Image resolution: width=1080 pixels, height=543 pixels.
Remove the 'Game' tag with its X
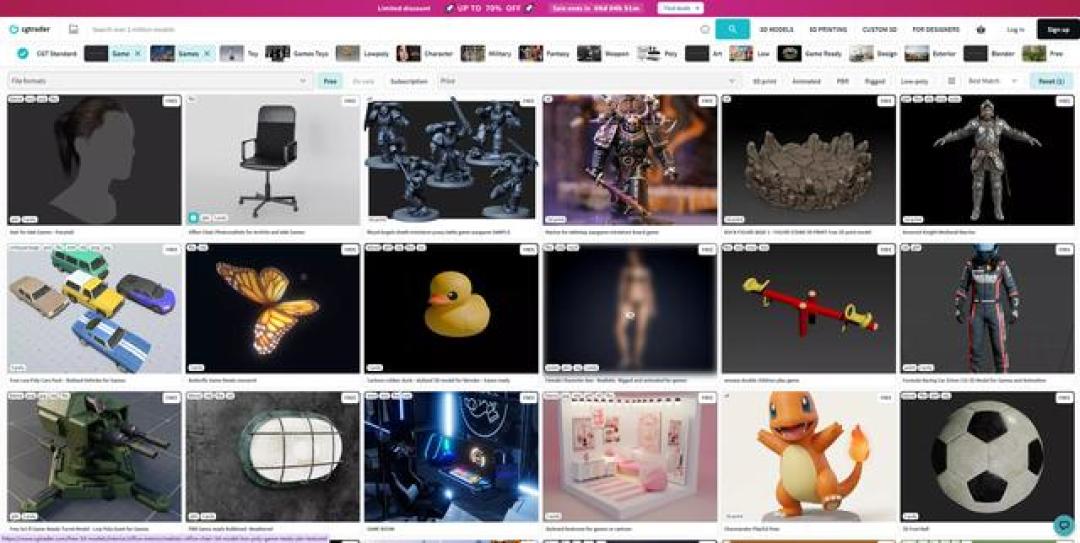click(x=137, y=53)
